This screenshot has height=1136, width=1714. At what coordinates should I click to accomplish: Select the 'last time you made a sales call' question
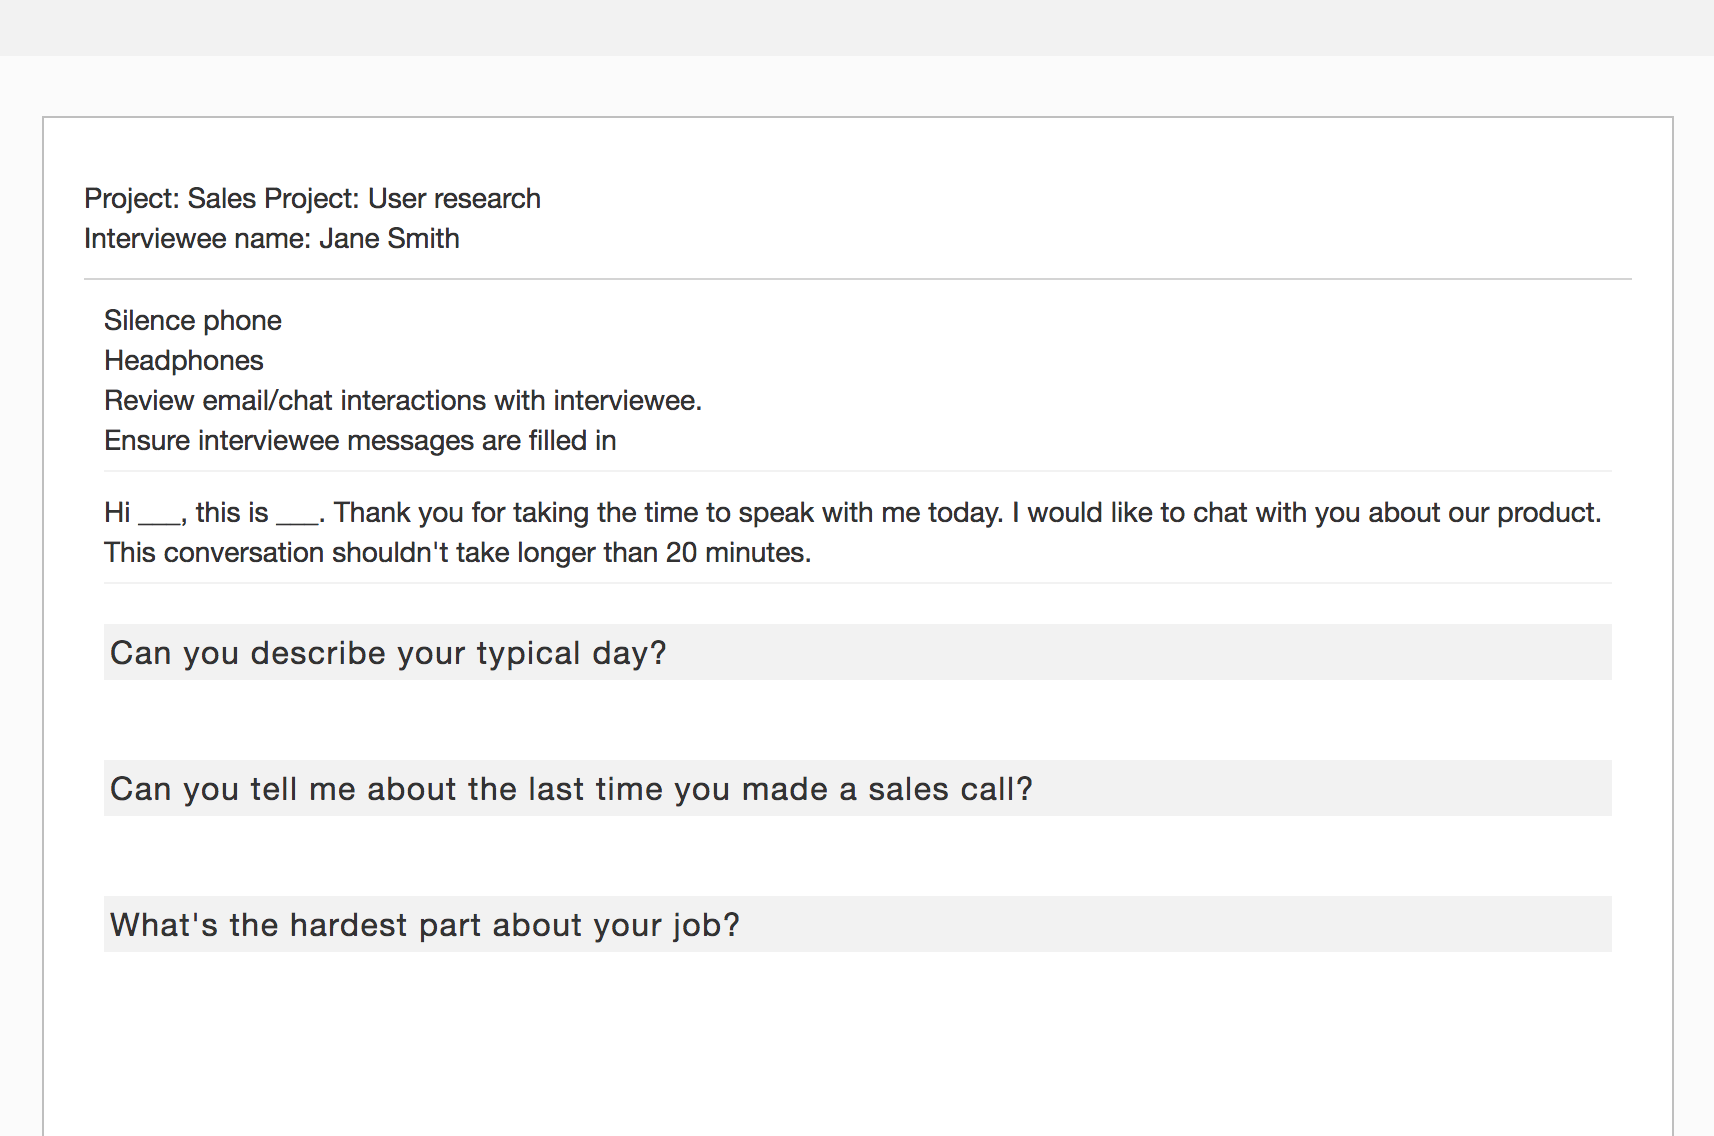pyautogui.click(x=857, y=788)
